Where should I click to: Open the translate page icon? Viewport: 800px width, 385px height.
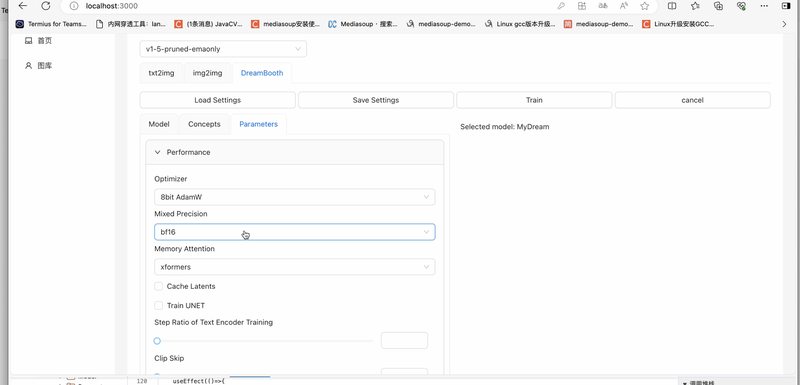(603, 6)
